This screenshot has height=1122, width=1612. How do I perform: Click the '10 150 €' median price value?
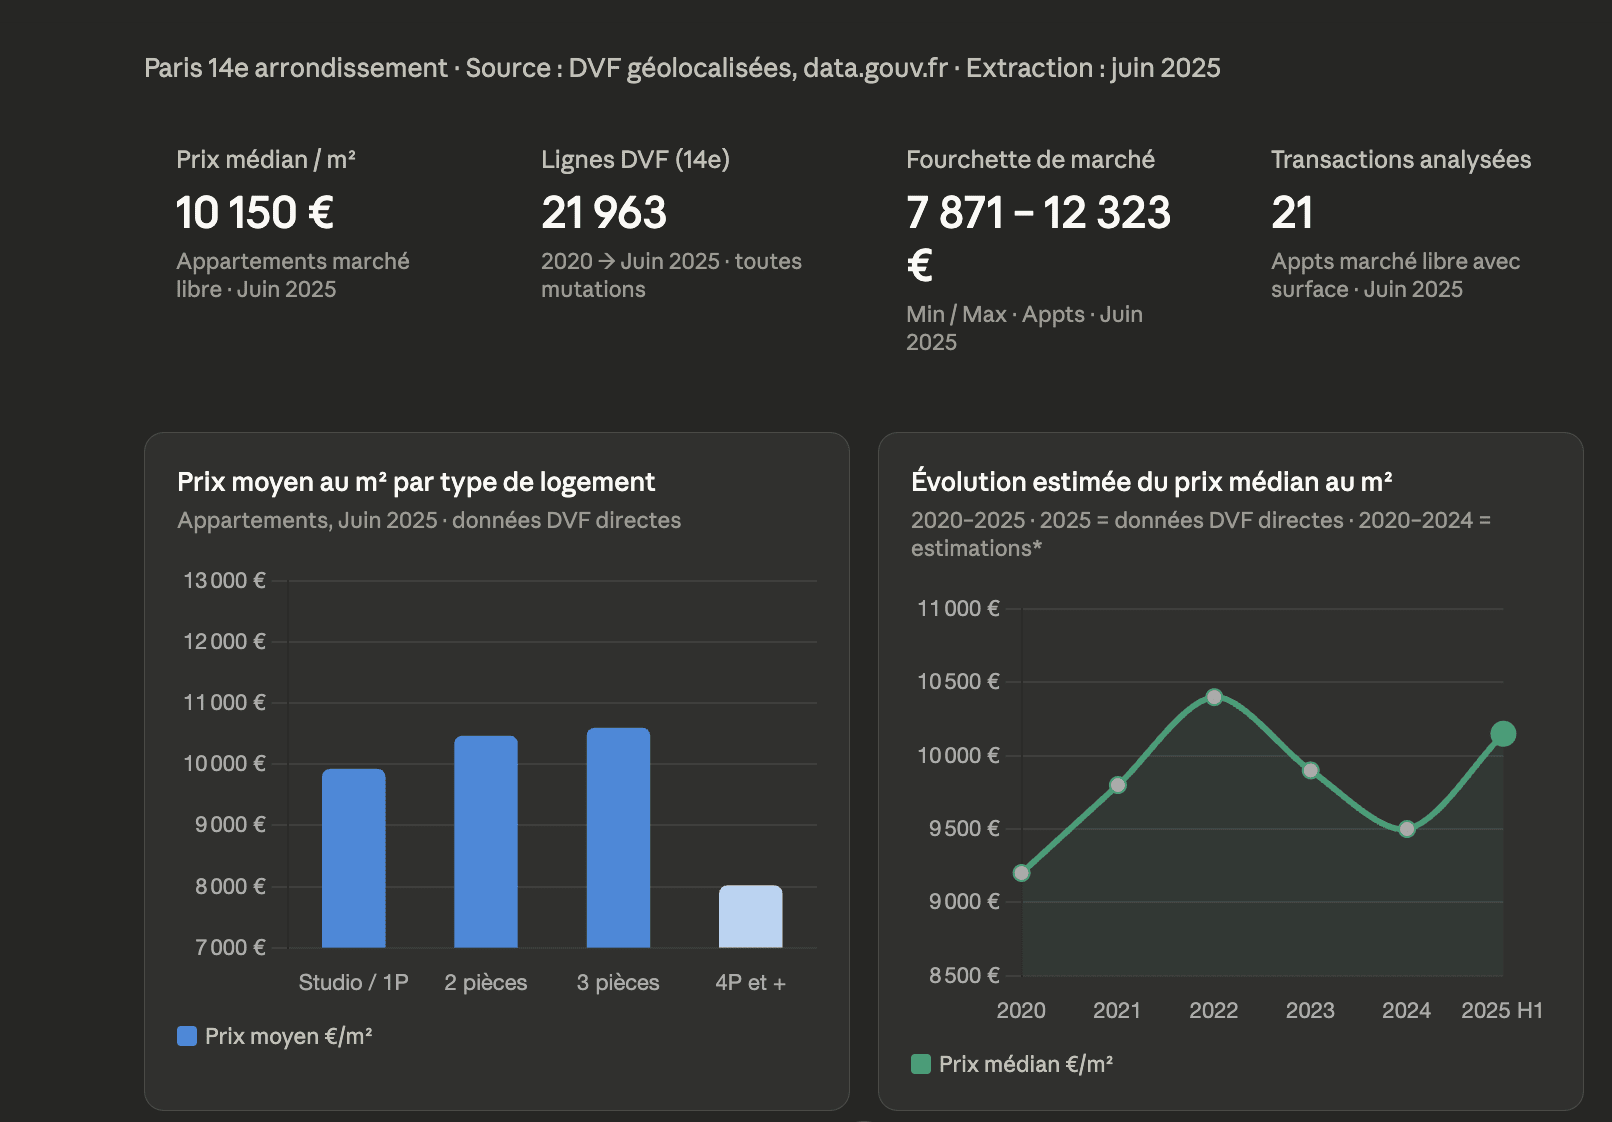(x=255, y=212)
